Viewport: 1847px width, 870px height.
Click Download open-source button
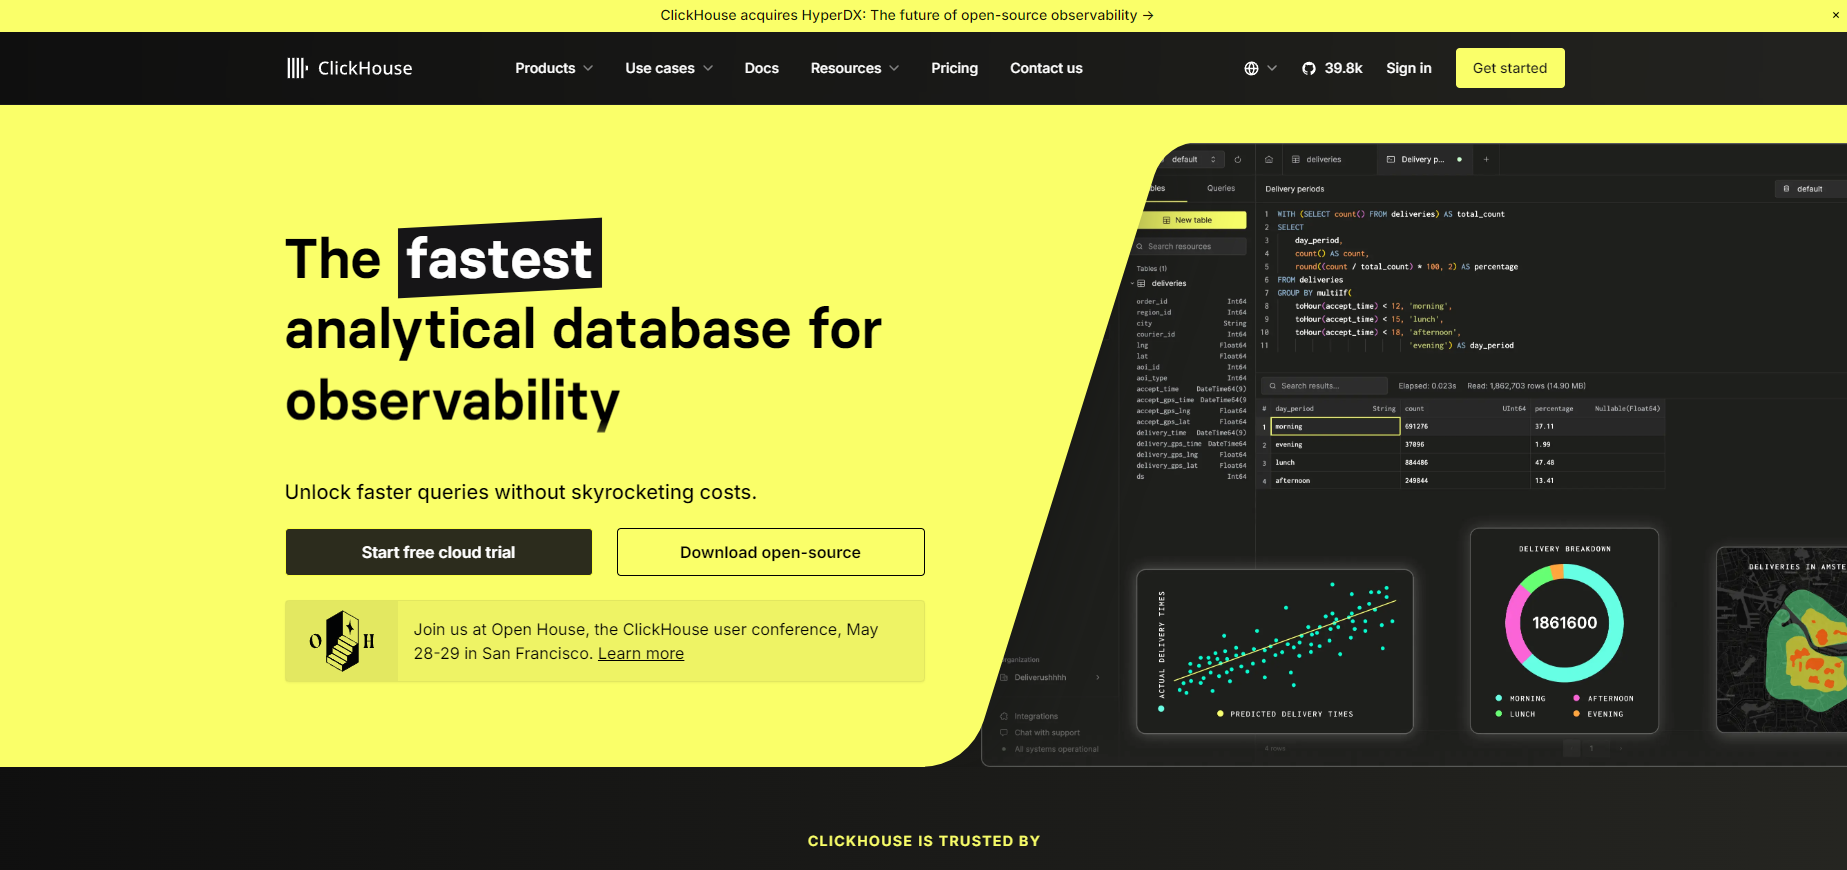[770, 552]
